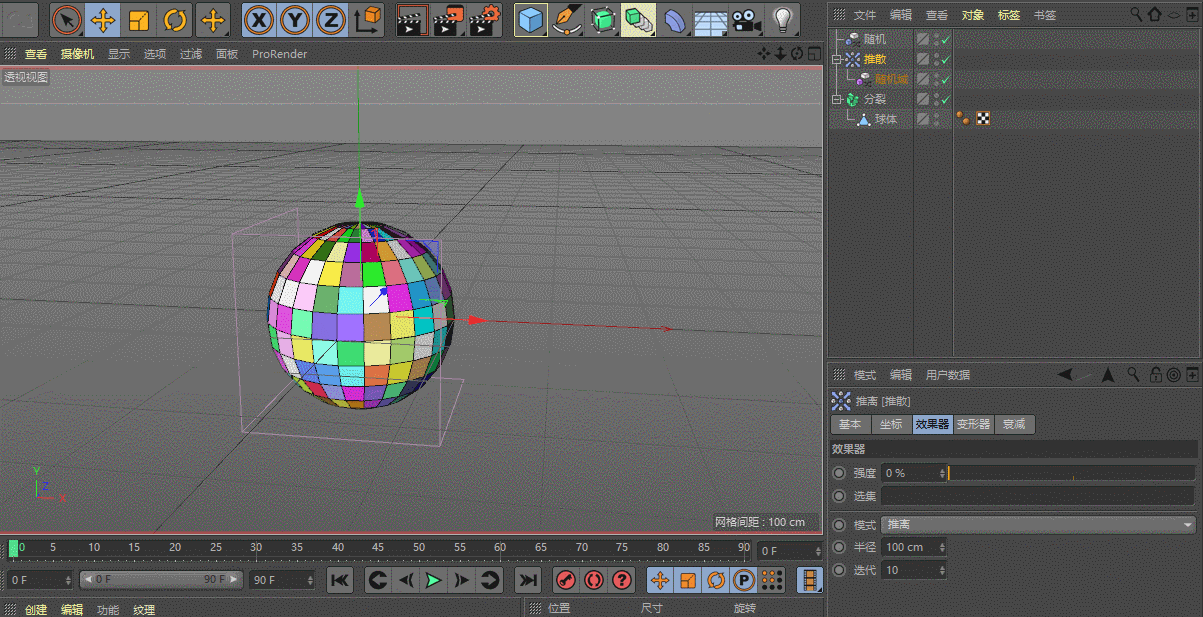This screenshot has width=1203, height=617.
Task: Click the camera object icon
Action: click(x=744, y=19)
